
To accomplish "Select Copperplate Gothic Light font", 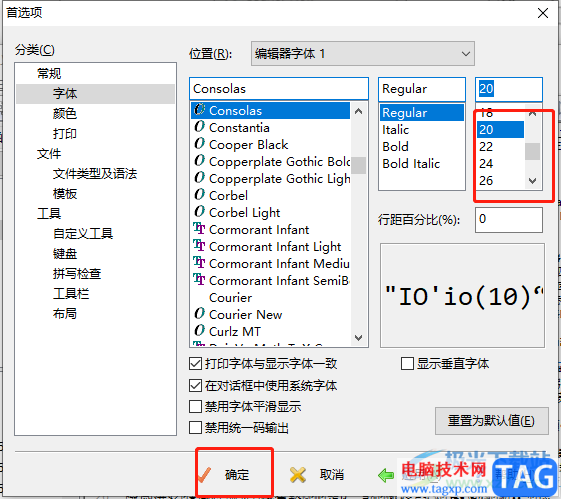I will (270, 178).
